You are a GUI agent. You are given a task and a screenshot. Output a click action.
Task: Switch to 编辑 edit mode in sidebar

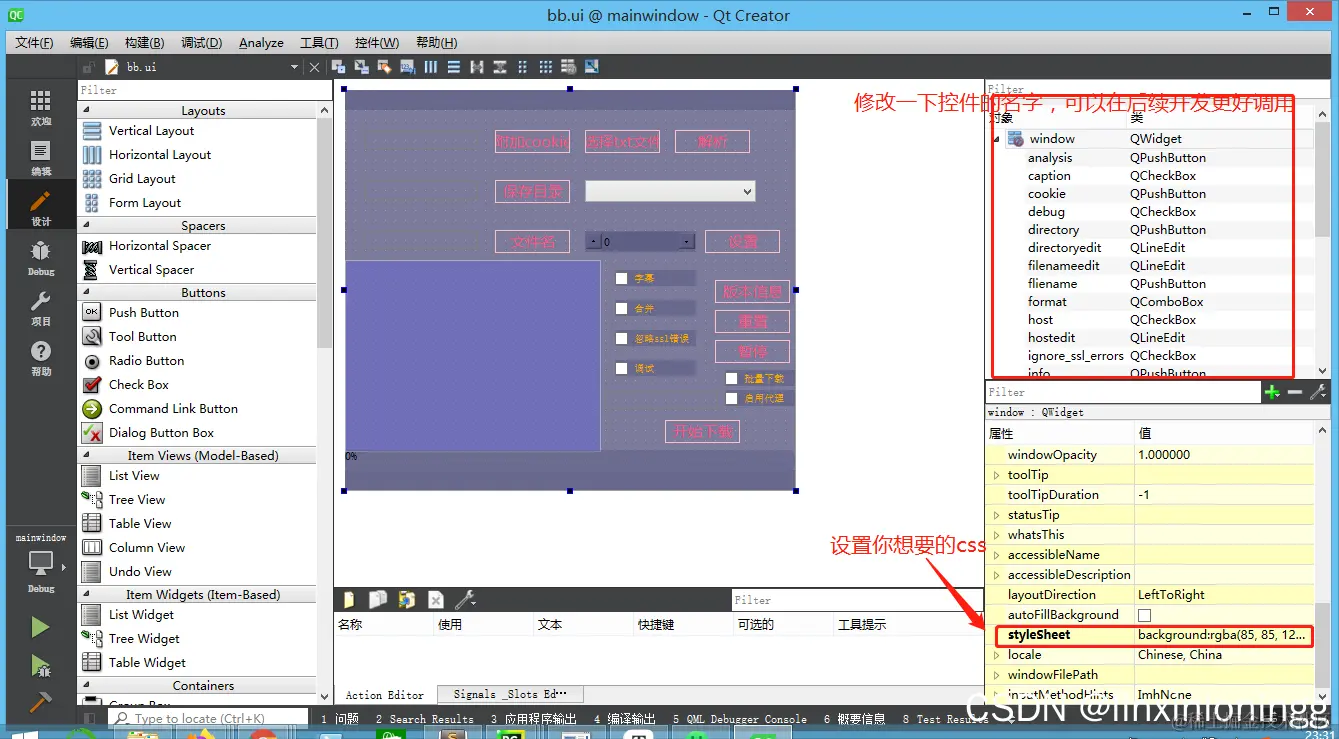[40, 157]
